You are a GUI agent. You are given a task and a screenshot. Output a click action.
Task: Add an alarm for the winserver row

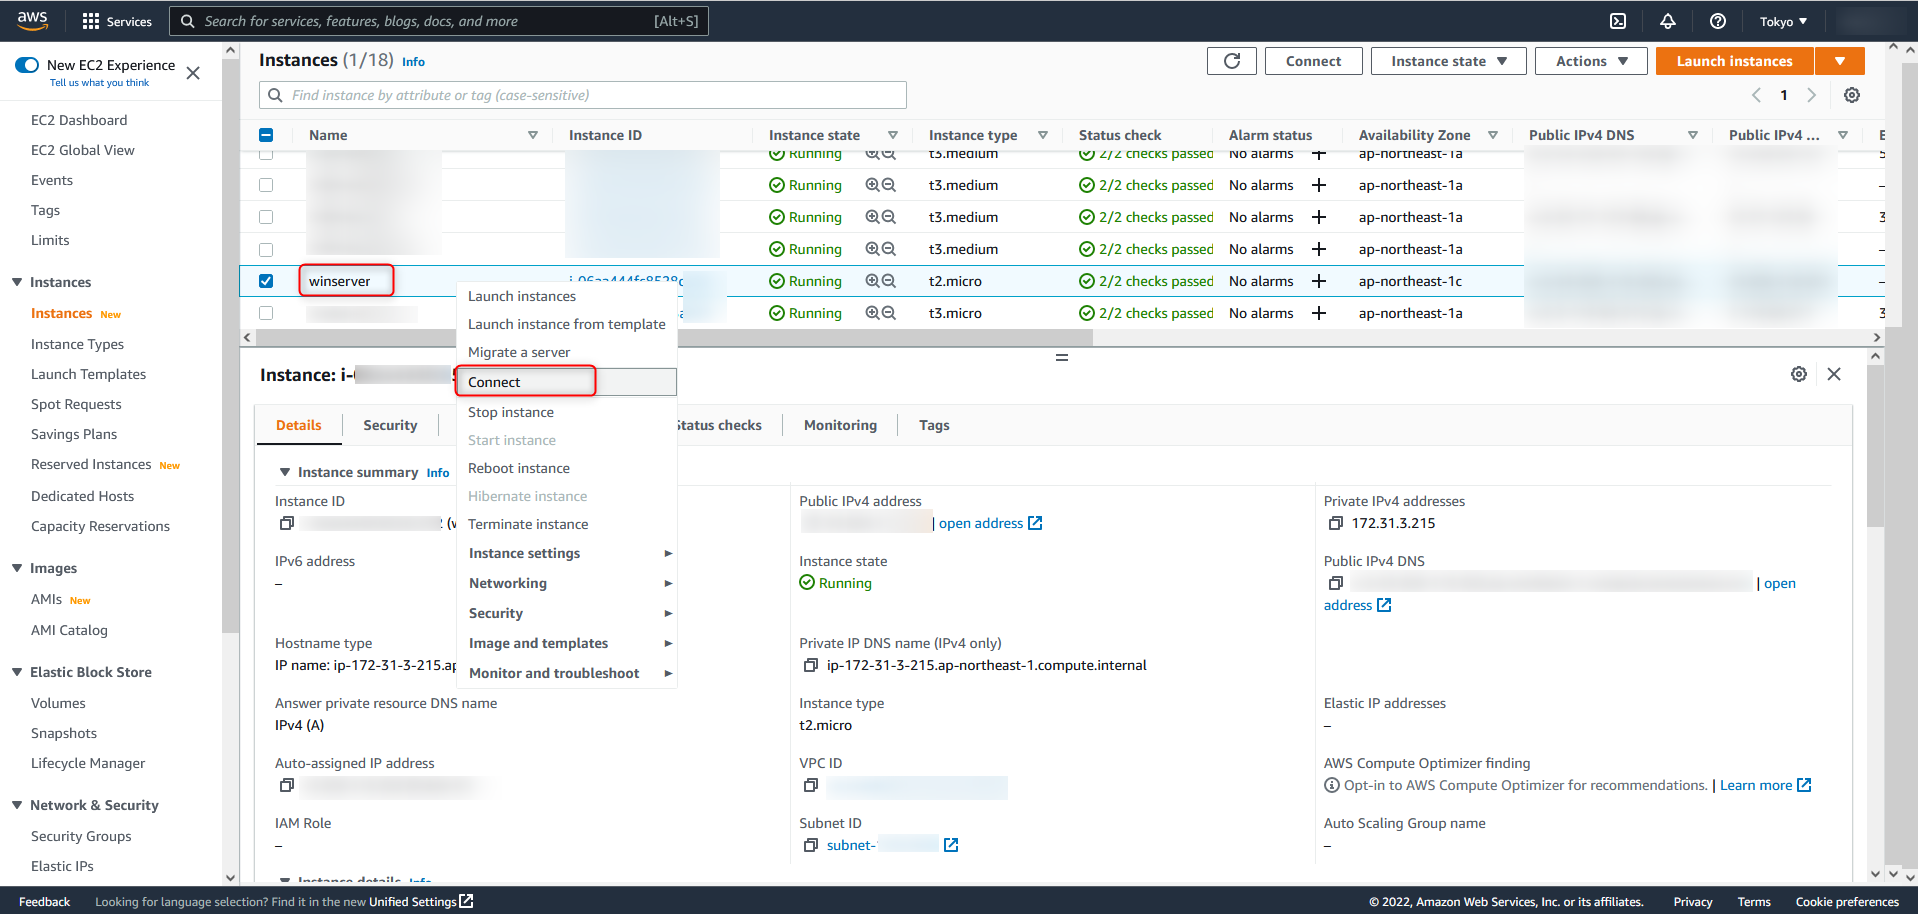point(1319,281)
